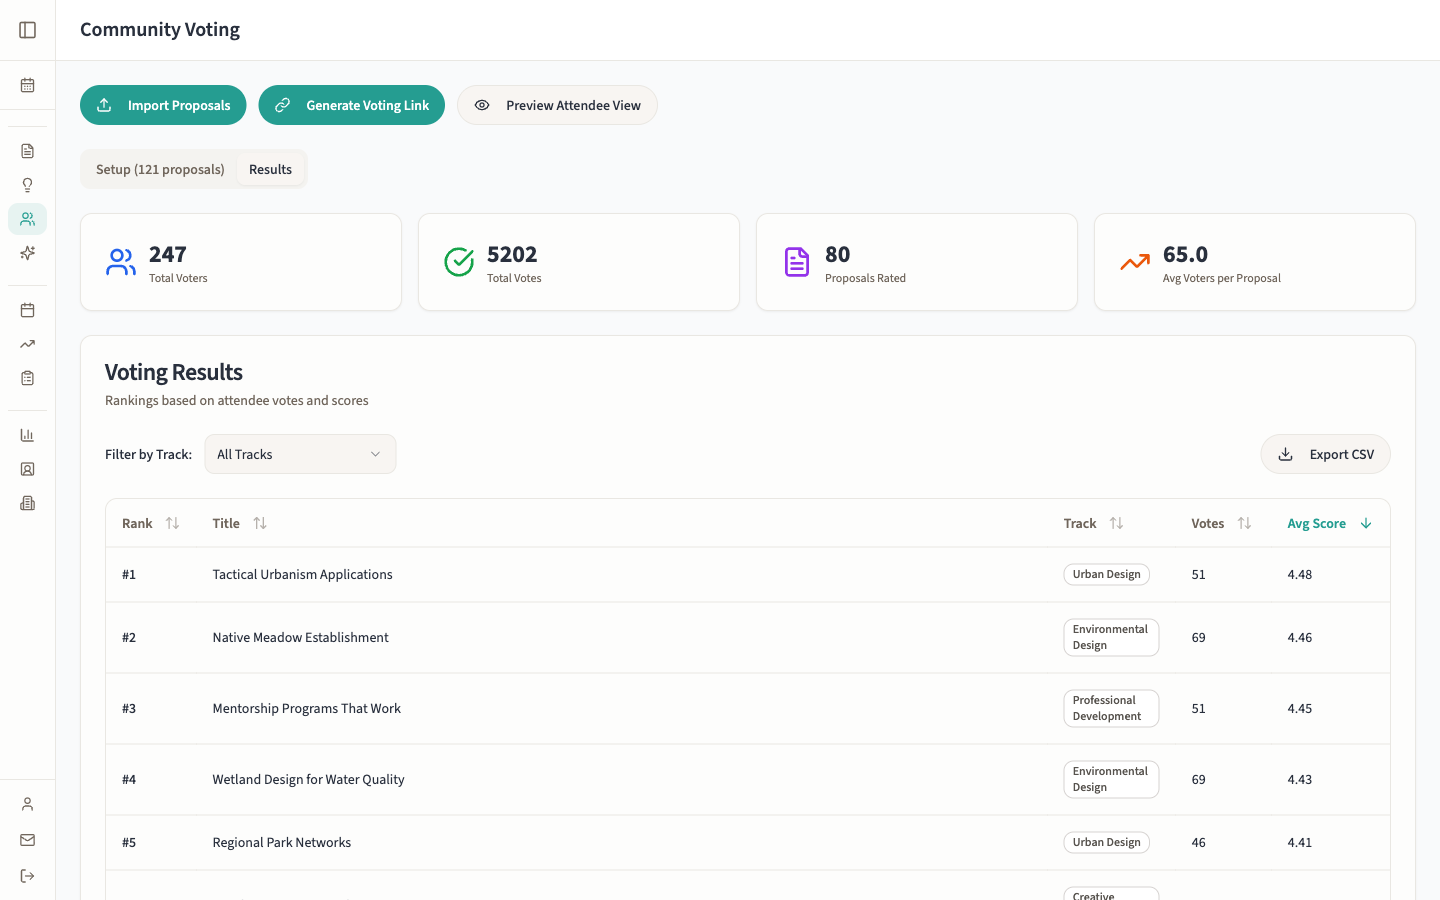
Task: Switch to the Results tab
Action: pyautogui.click(x=270, y=169)
